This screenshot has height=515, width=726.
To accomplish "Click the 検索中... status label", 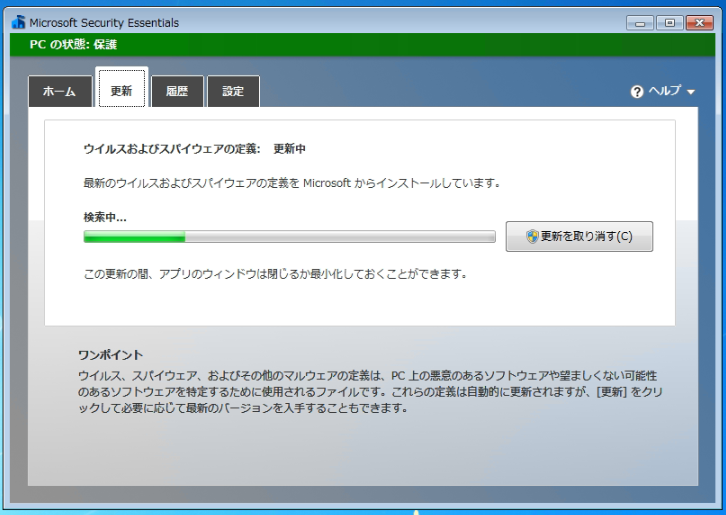I will tap(105, 217).
